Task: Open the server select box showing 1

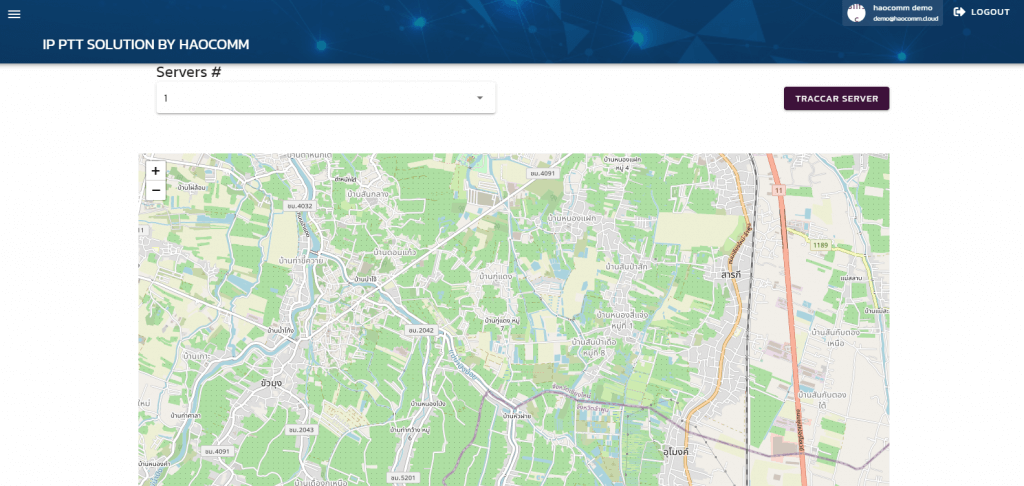Action: point(326,98)
